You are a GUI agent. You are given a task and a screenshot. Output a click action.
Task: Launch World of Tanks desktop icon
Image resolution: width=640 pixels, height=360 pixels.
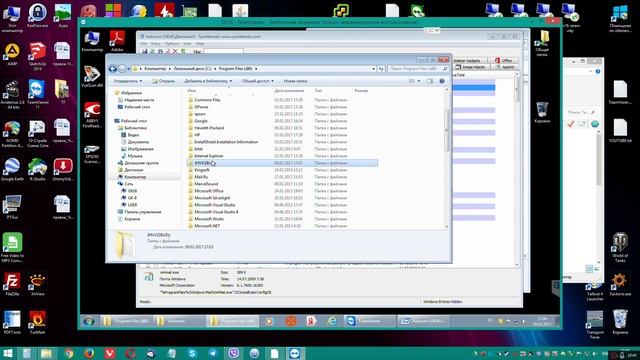(x=620, y=247)
